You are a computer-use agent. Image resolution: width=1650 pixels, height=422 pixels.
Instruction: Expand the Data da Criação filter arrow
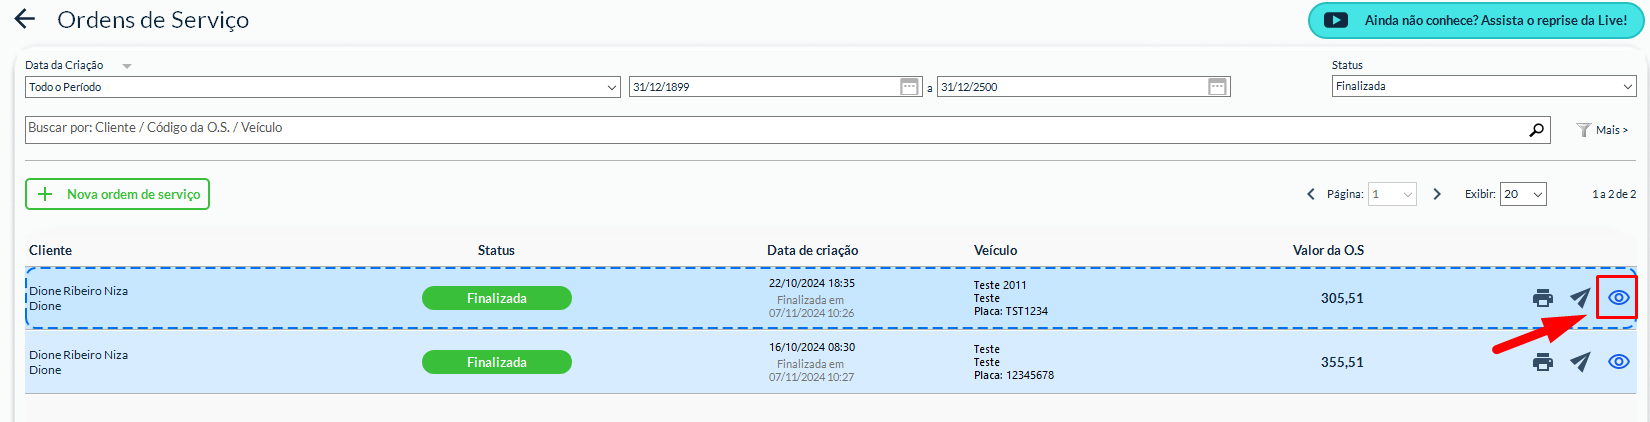coord(127,66)
